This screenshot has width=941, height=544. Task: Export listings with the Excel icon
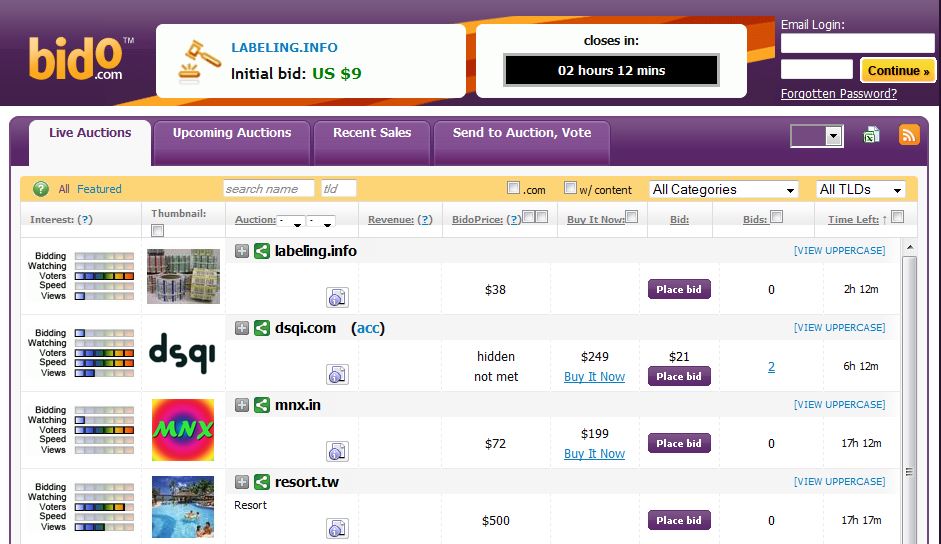point(871,136)
